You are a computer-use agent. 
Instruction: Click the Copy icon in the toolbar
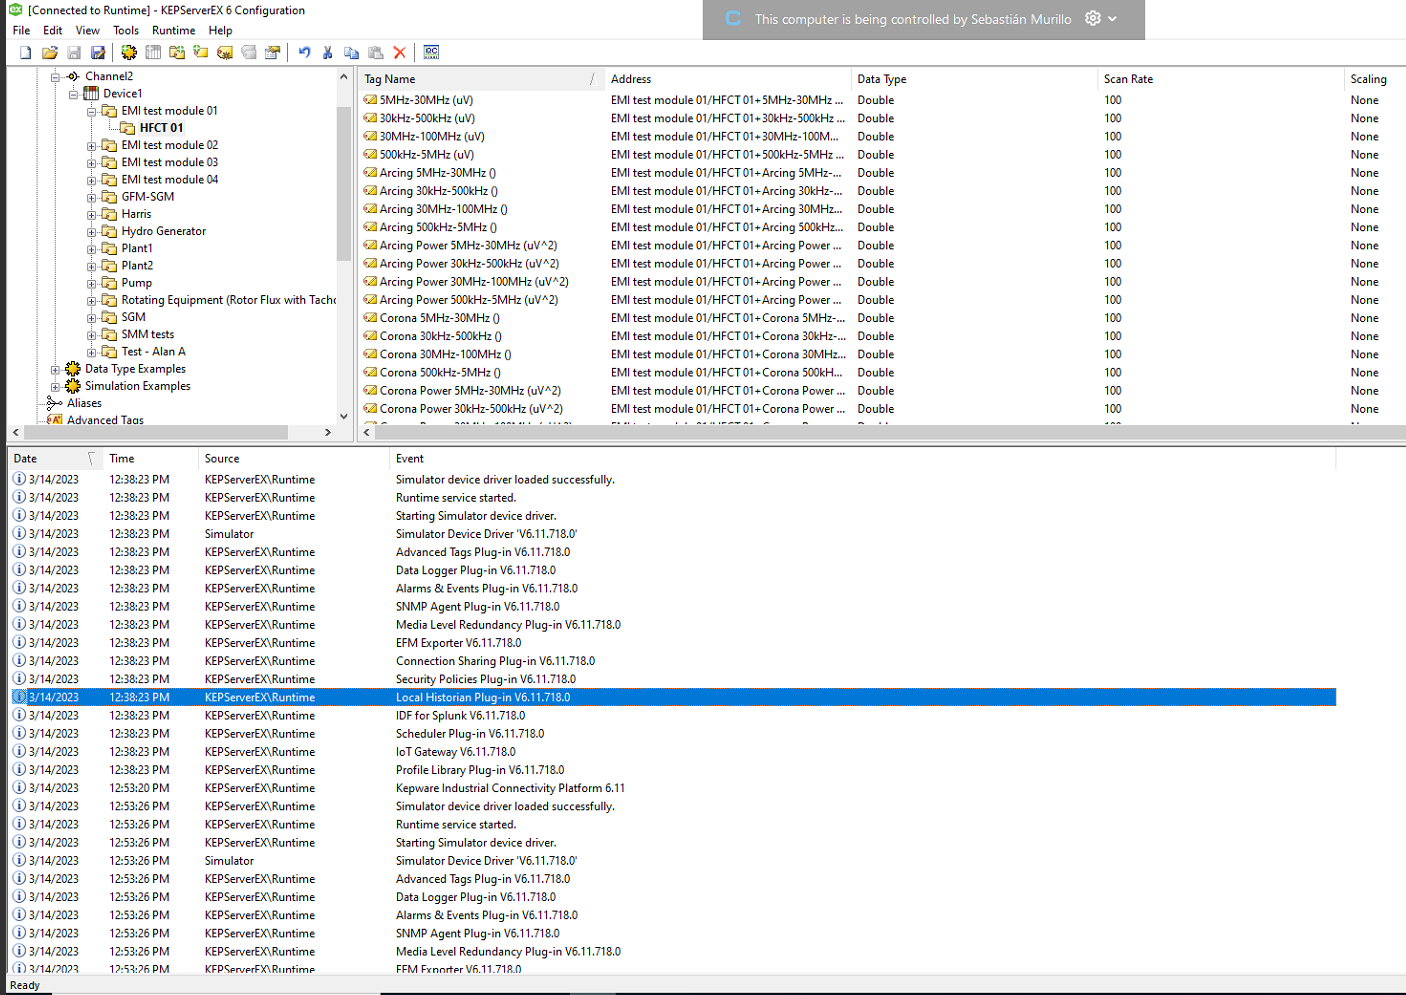[x=352, y=52]
